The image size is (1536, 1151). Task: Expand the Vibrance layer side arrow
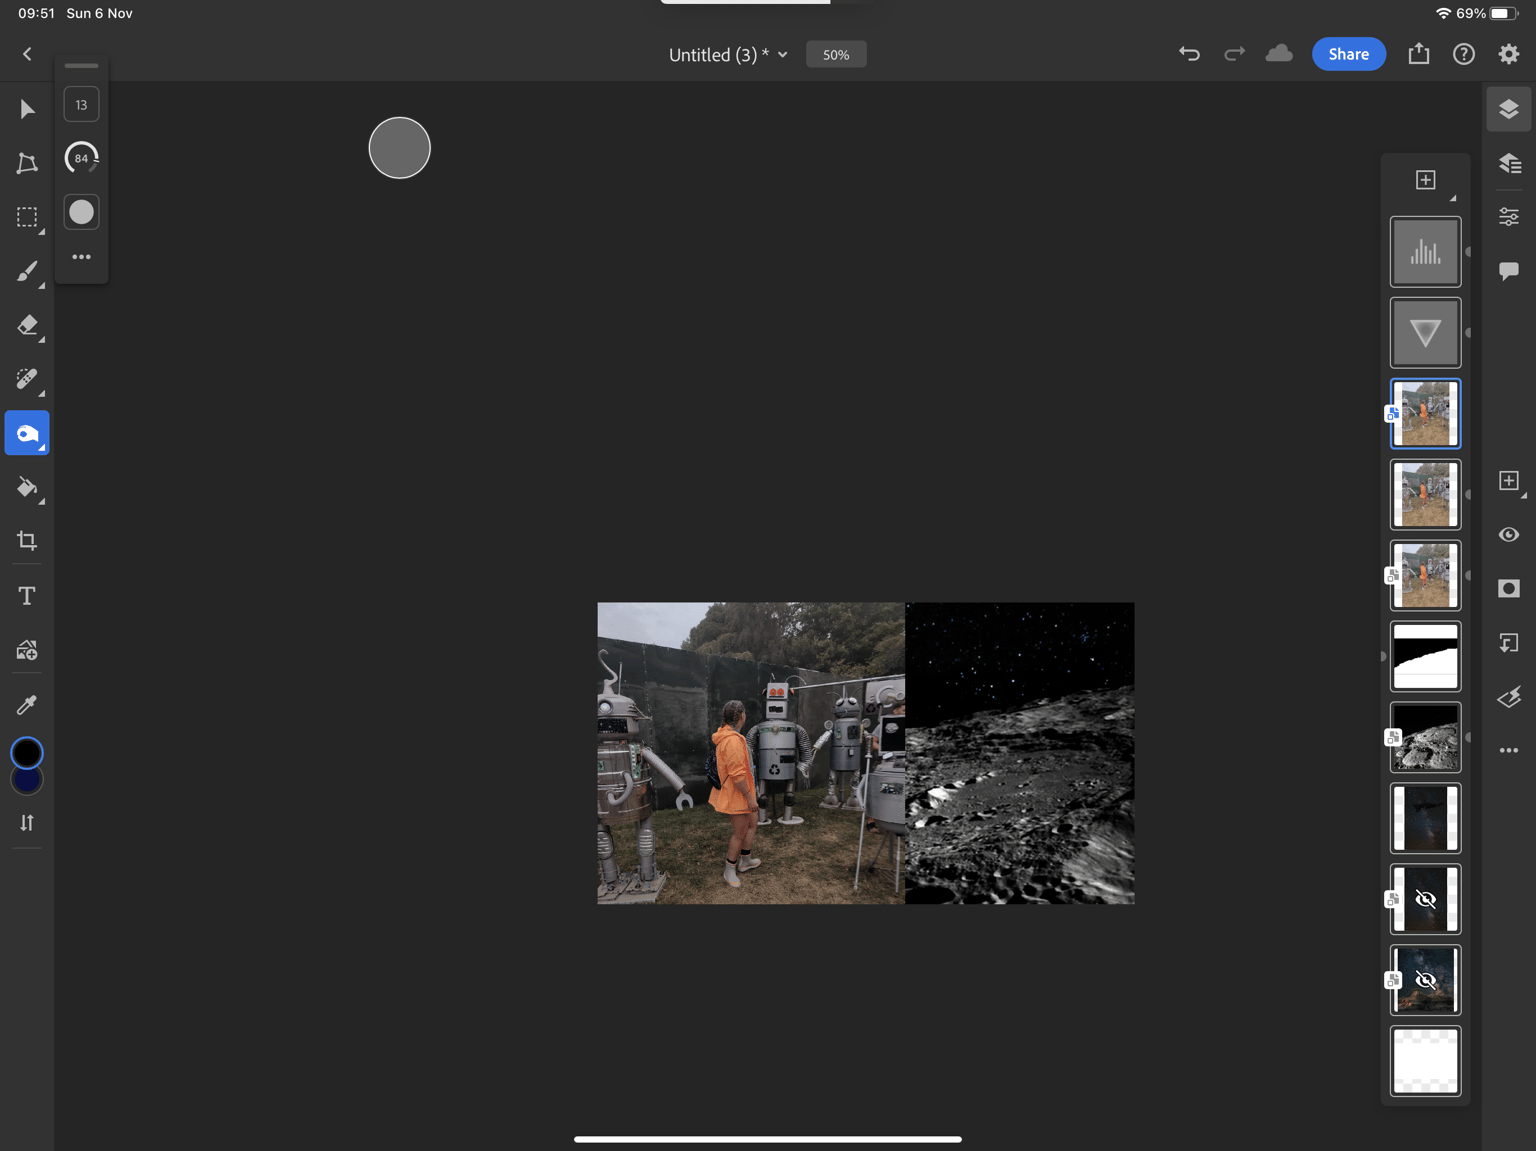tap(1468, 333)
